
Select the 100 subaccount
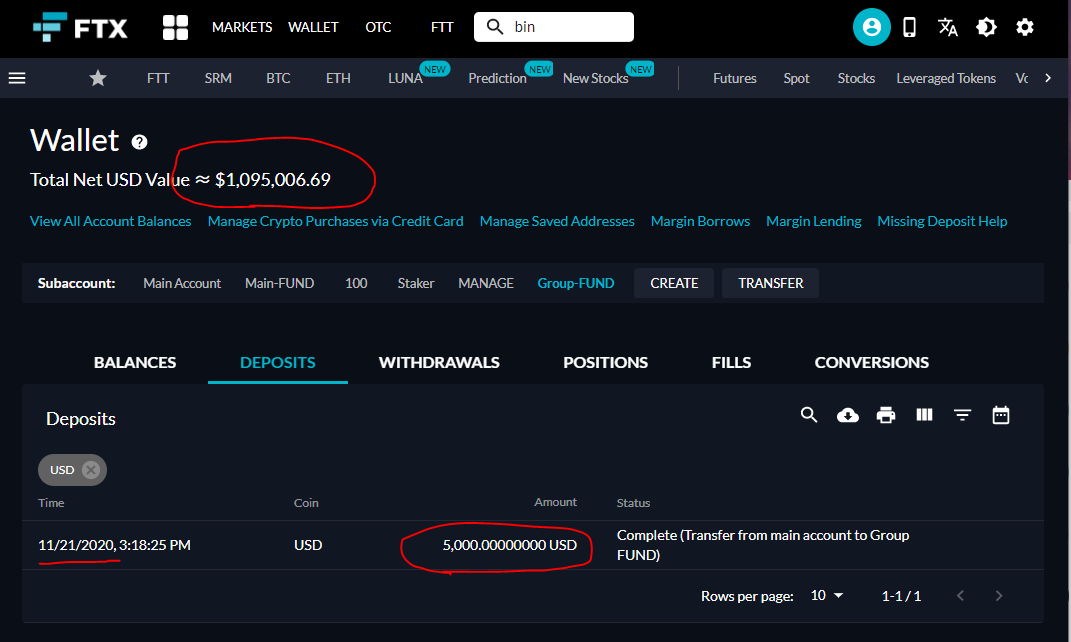click(x=356, y=283)
